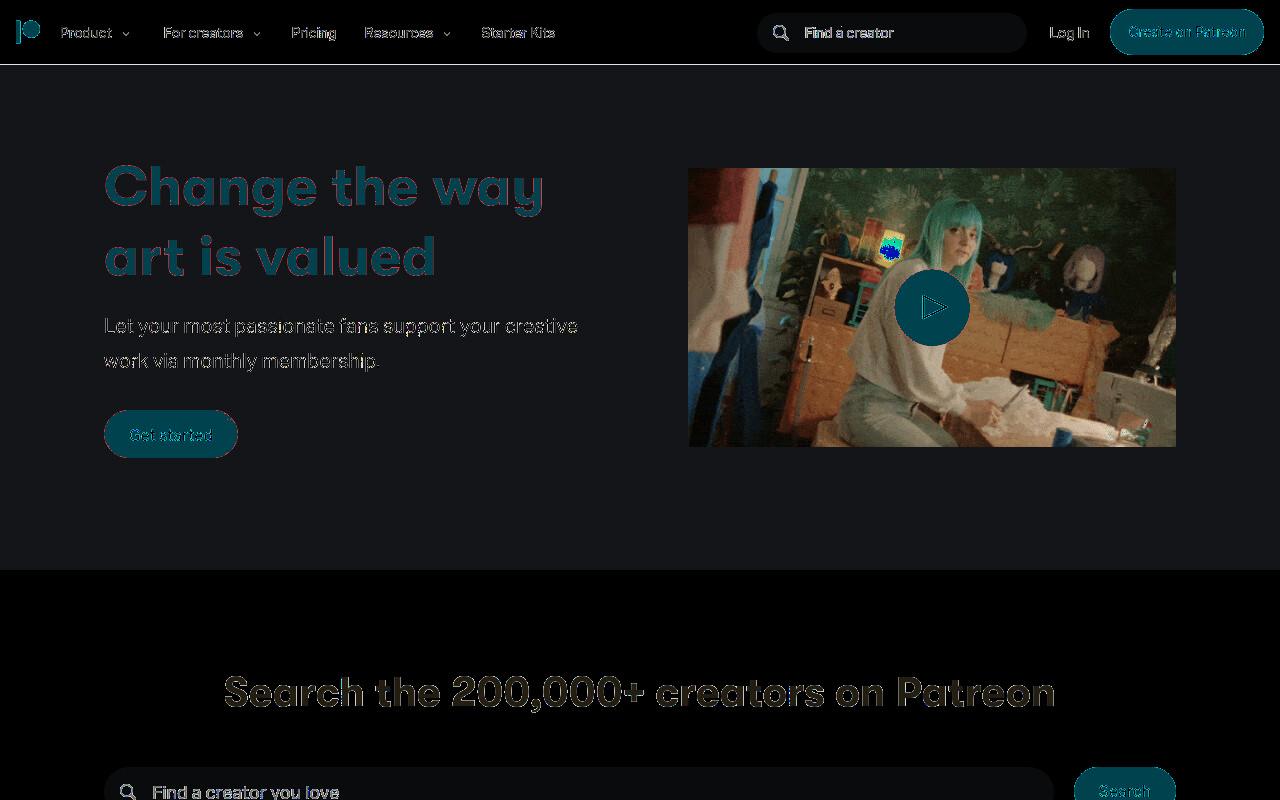Focus the Find a creator you love field

click(x=579, y=784)
